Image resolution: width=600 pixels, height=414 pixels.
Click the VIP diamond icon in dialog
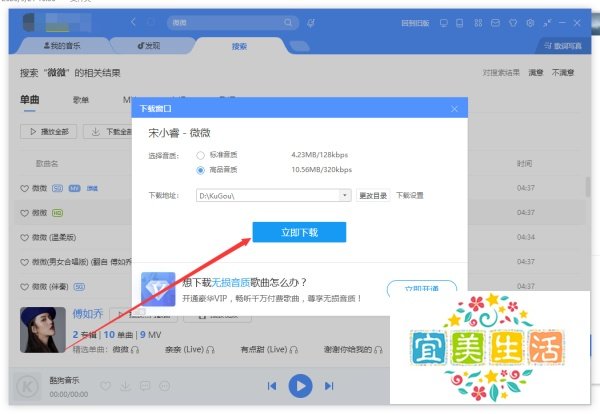(158, 289)
